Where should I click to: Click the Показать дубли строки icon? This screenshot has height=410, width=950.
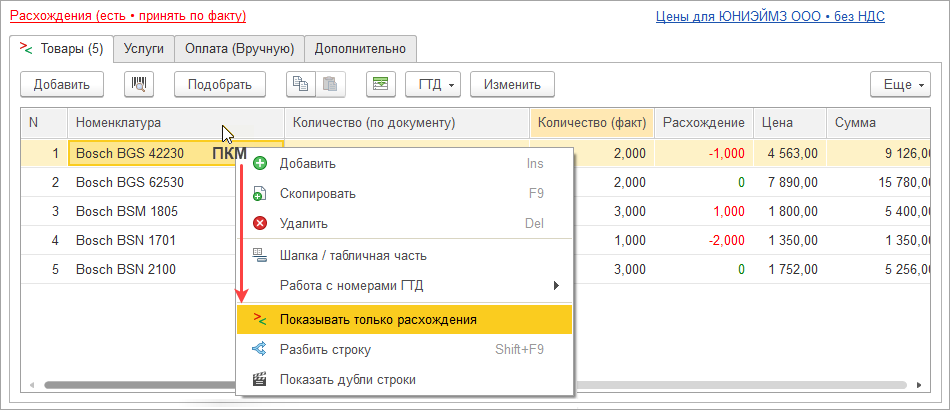(x=260, y=380)
